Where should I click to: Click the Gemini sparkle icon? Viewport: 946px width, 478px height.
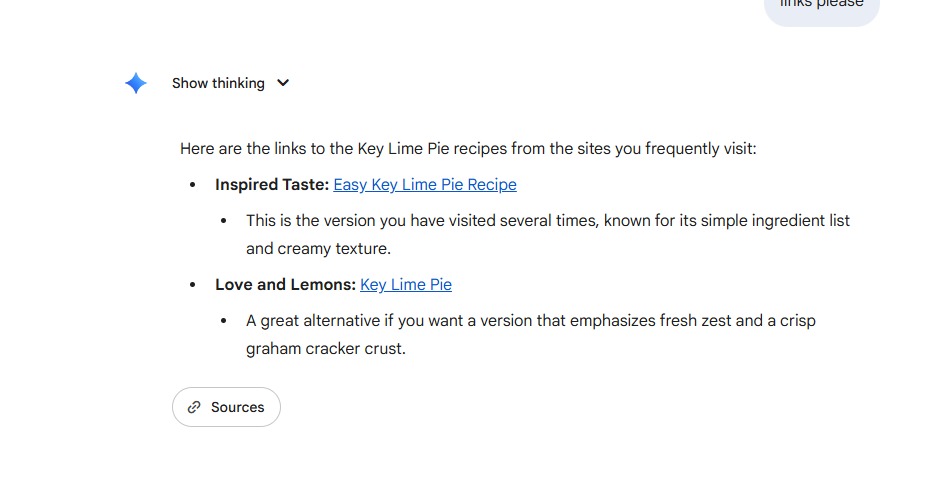136,83
